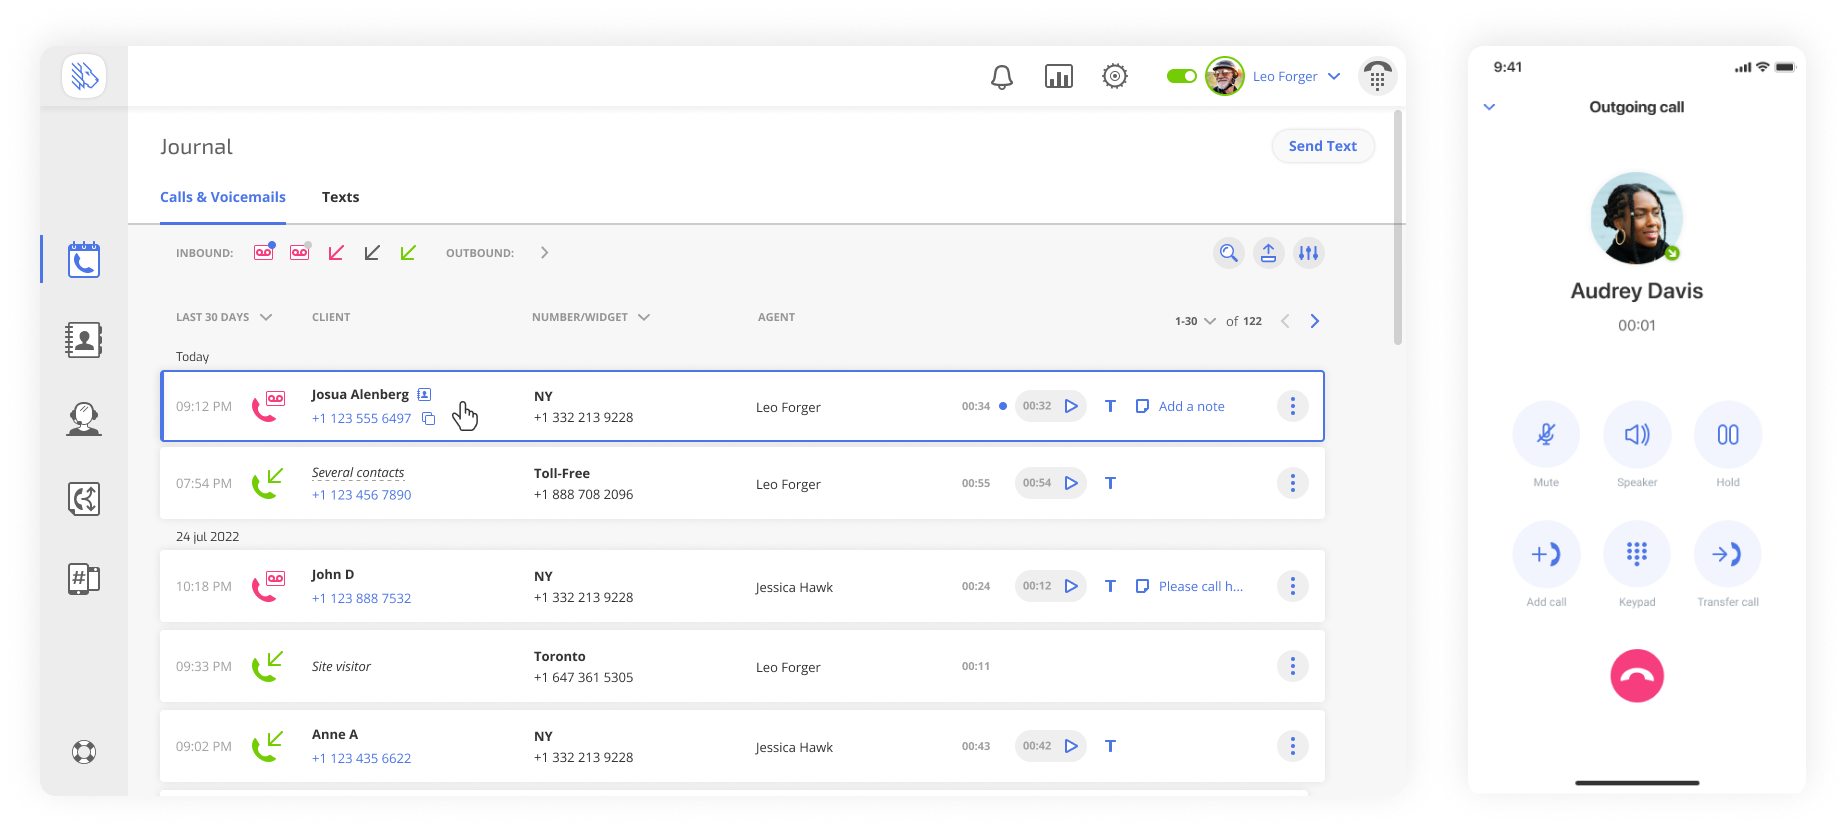1846x830 pixels.
Task: Open the contacts address book in sidebar
Action: click(x=84, y=340)
